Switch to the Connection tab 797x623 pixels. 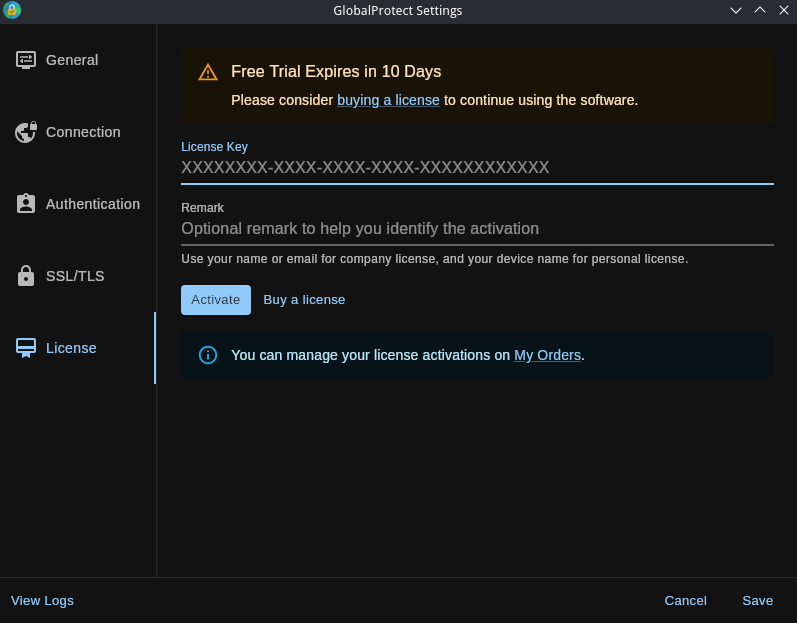pos(83,132)
